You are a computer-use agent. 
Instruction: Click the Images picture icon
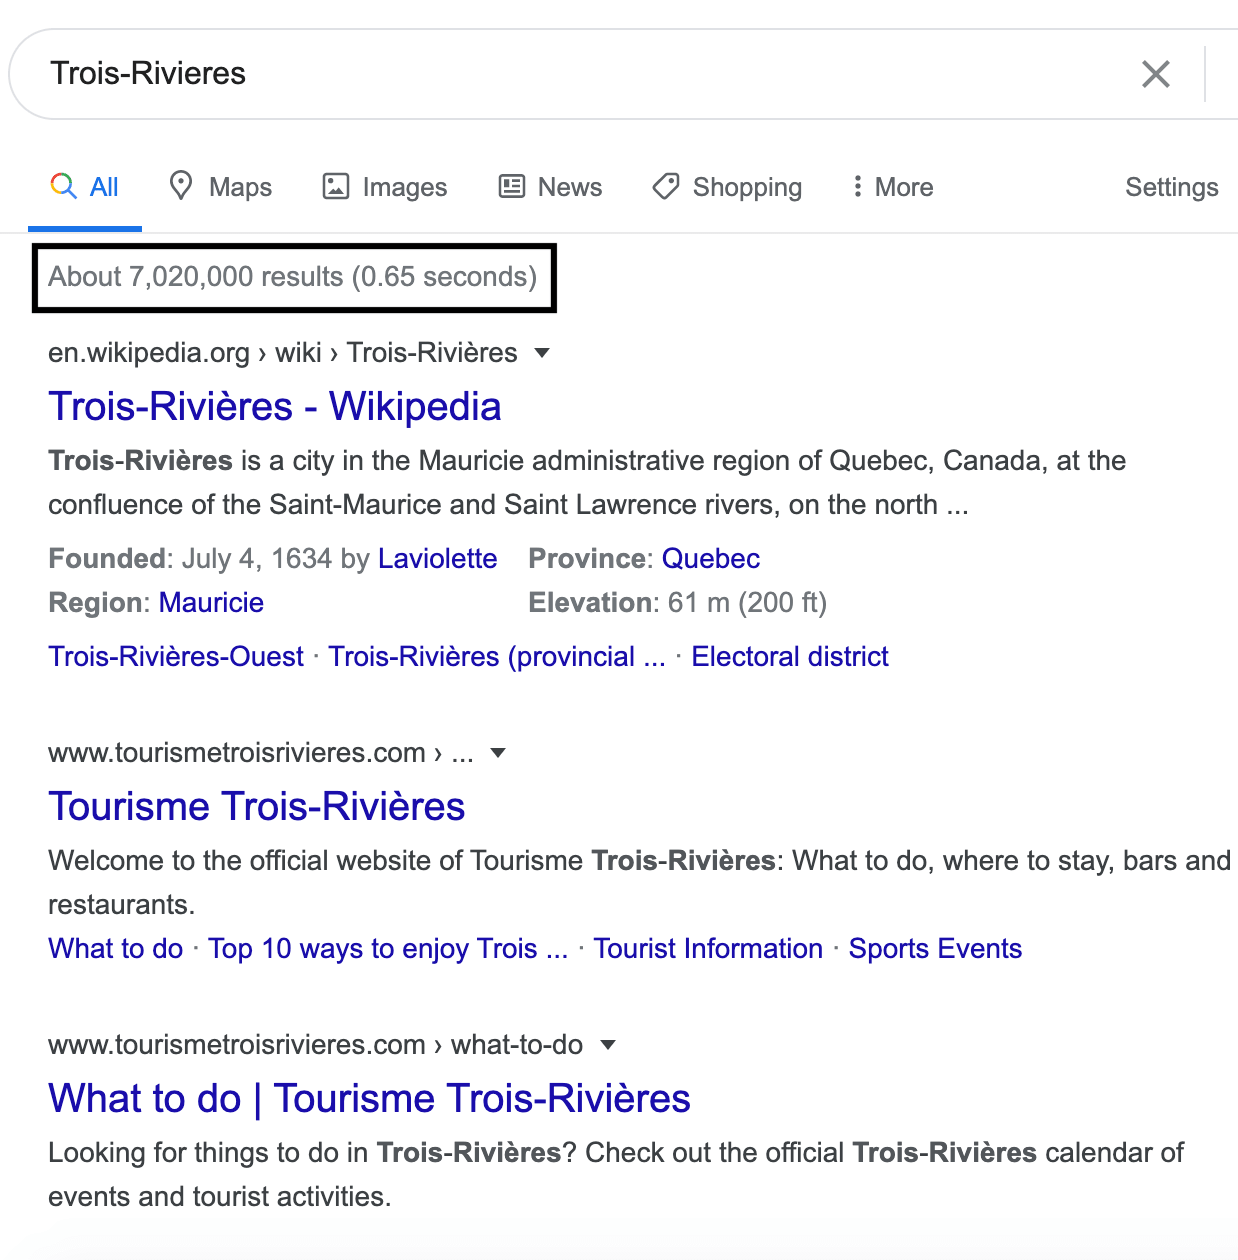[x=336, y=187]
